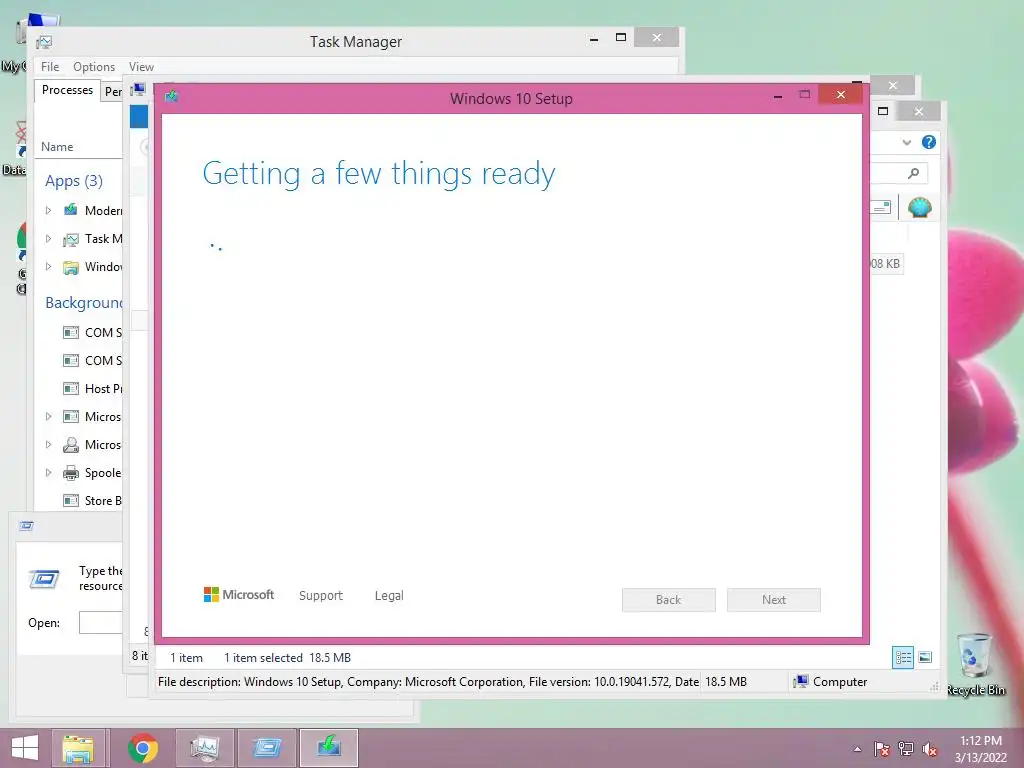The image size is (1024, 768).
Task: Open File Explorer from the taskbar
Action: click(x=78, y=748)
